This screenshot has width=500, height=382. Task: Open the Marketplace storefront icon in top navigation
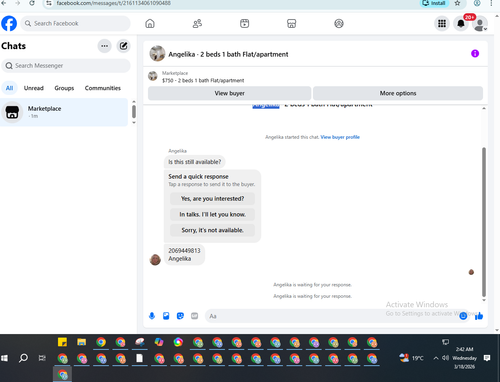(292, 24)
